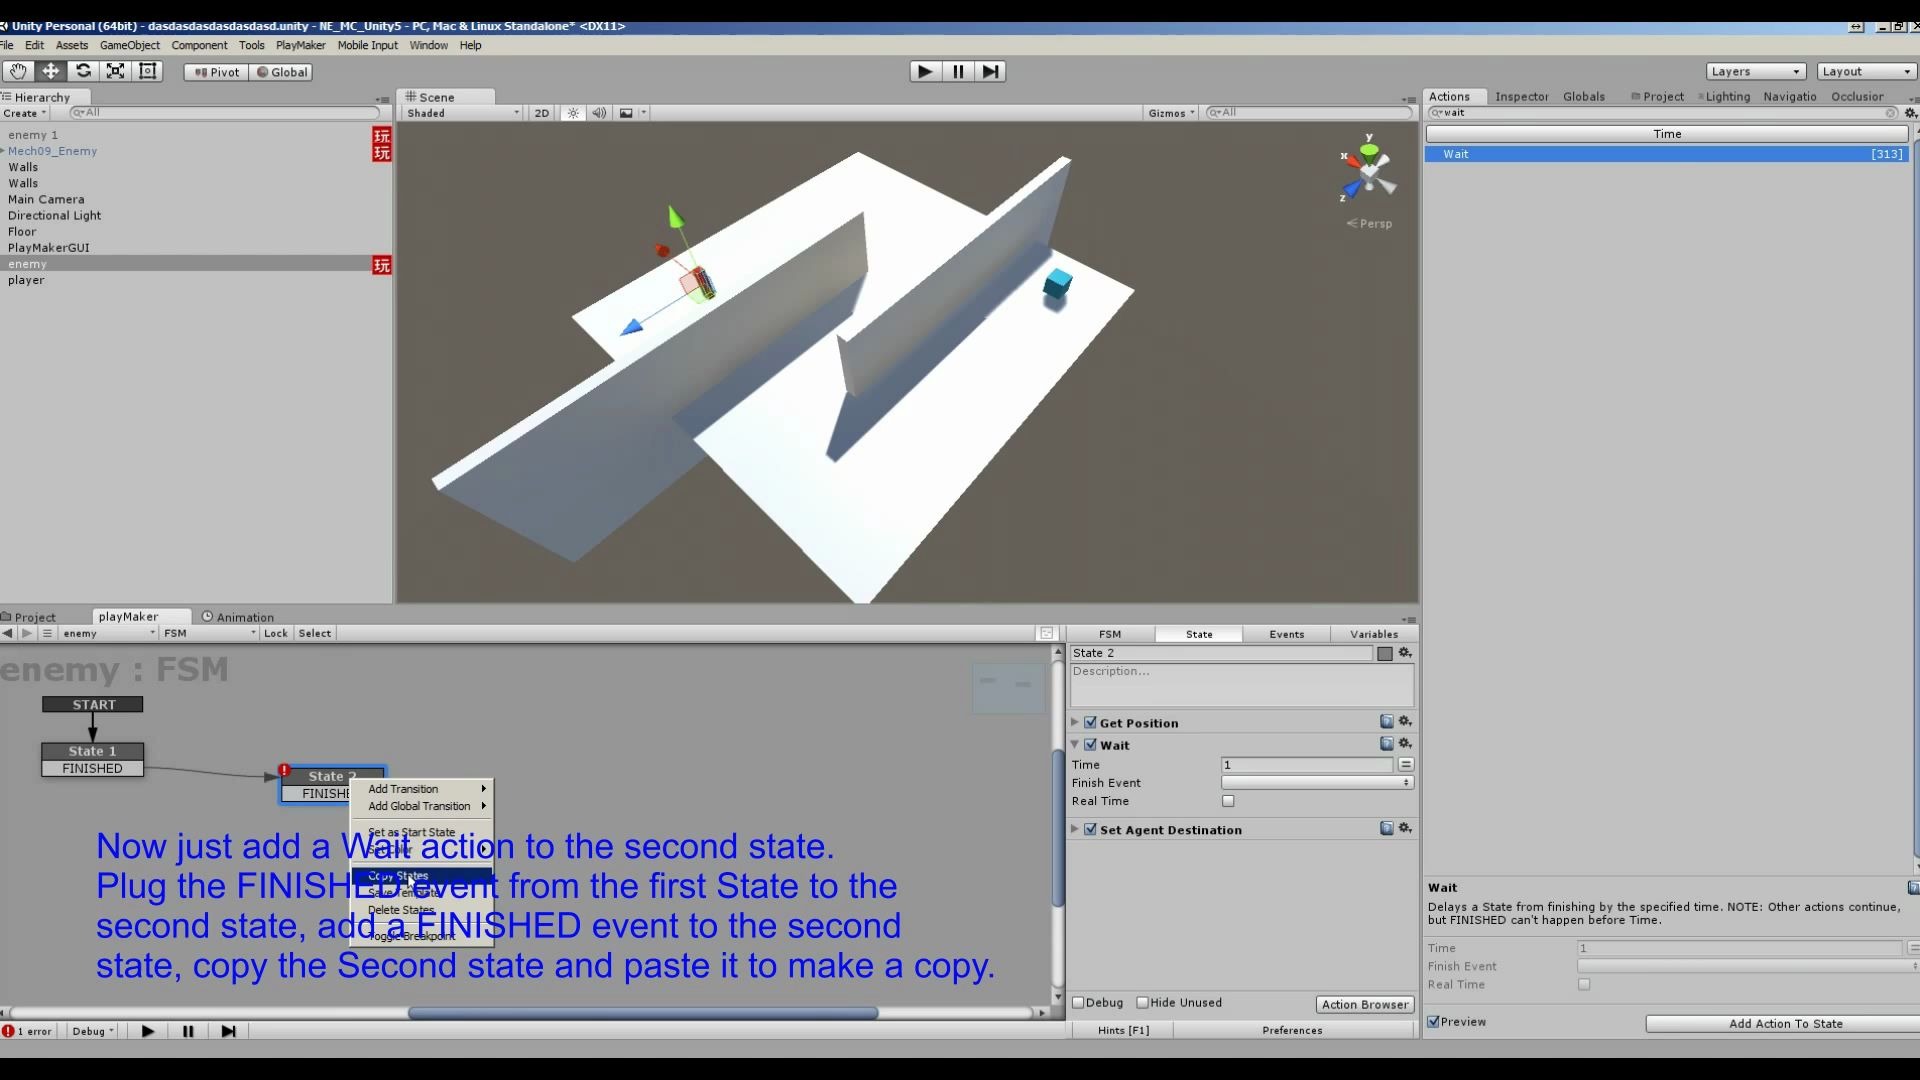Uncheck the Get Position action checkbox

(x=1091, y=722)
